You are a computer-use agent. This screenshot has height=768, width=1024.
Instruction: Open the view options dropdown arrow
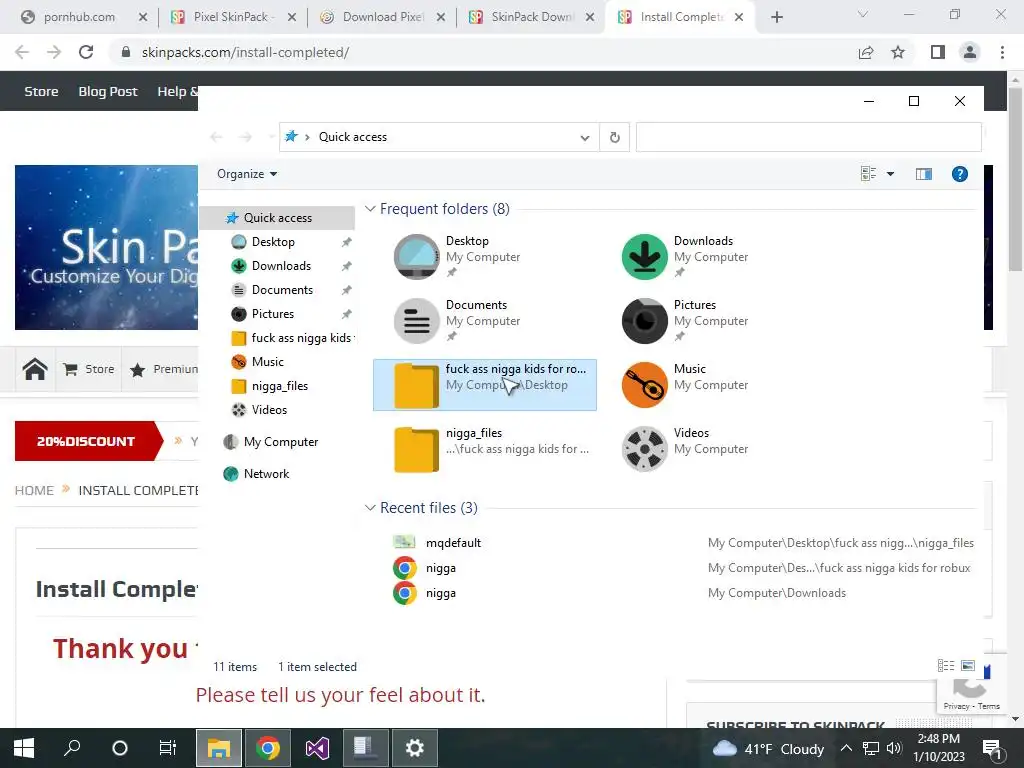point(890,174)
